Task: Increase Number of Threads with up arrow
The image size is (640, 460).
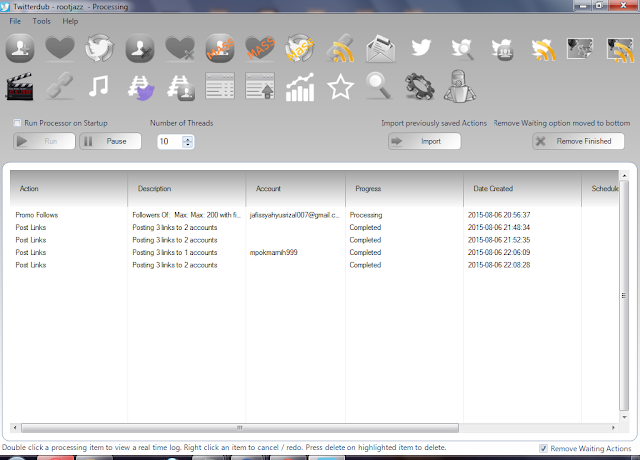Action: point(188,139)
